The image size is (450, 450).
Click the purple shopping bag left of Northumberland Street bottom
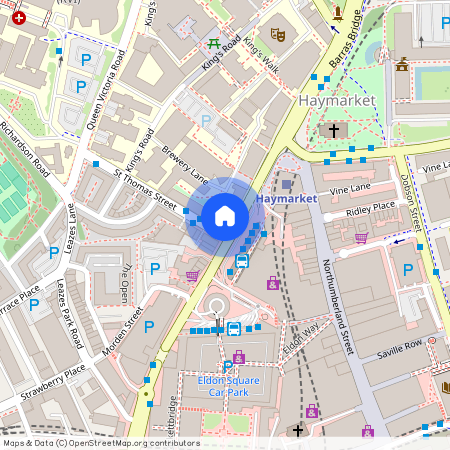(312, 411)
